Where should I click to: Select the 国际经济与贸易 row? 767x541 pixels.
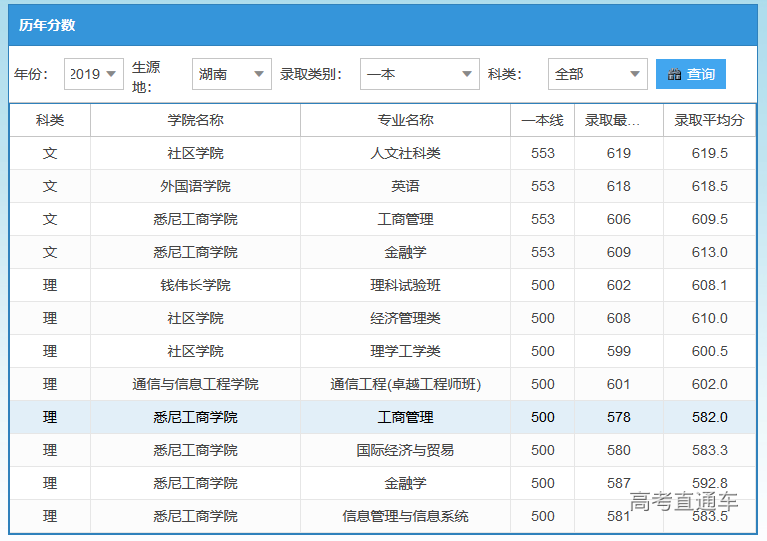pos(405,450)
